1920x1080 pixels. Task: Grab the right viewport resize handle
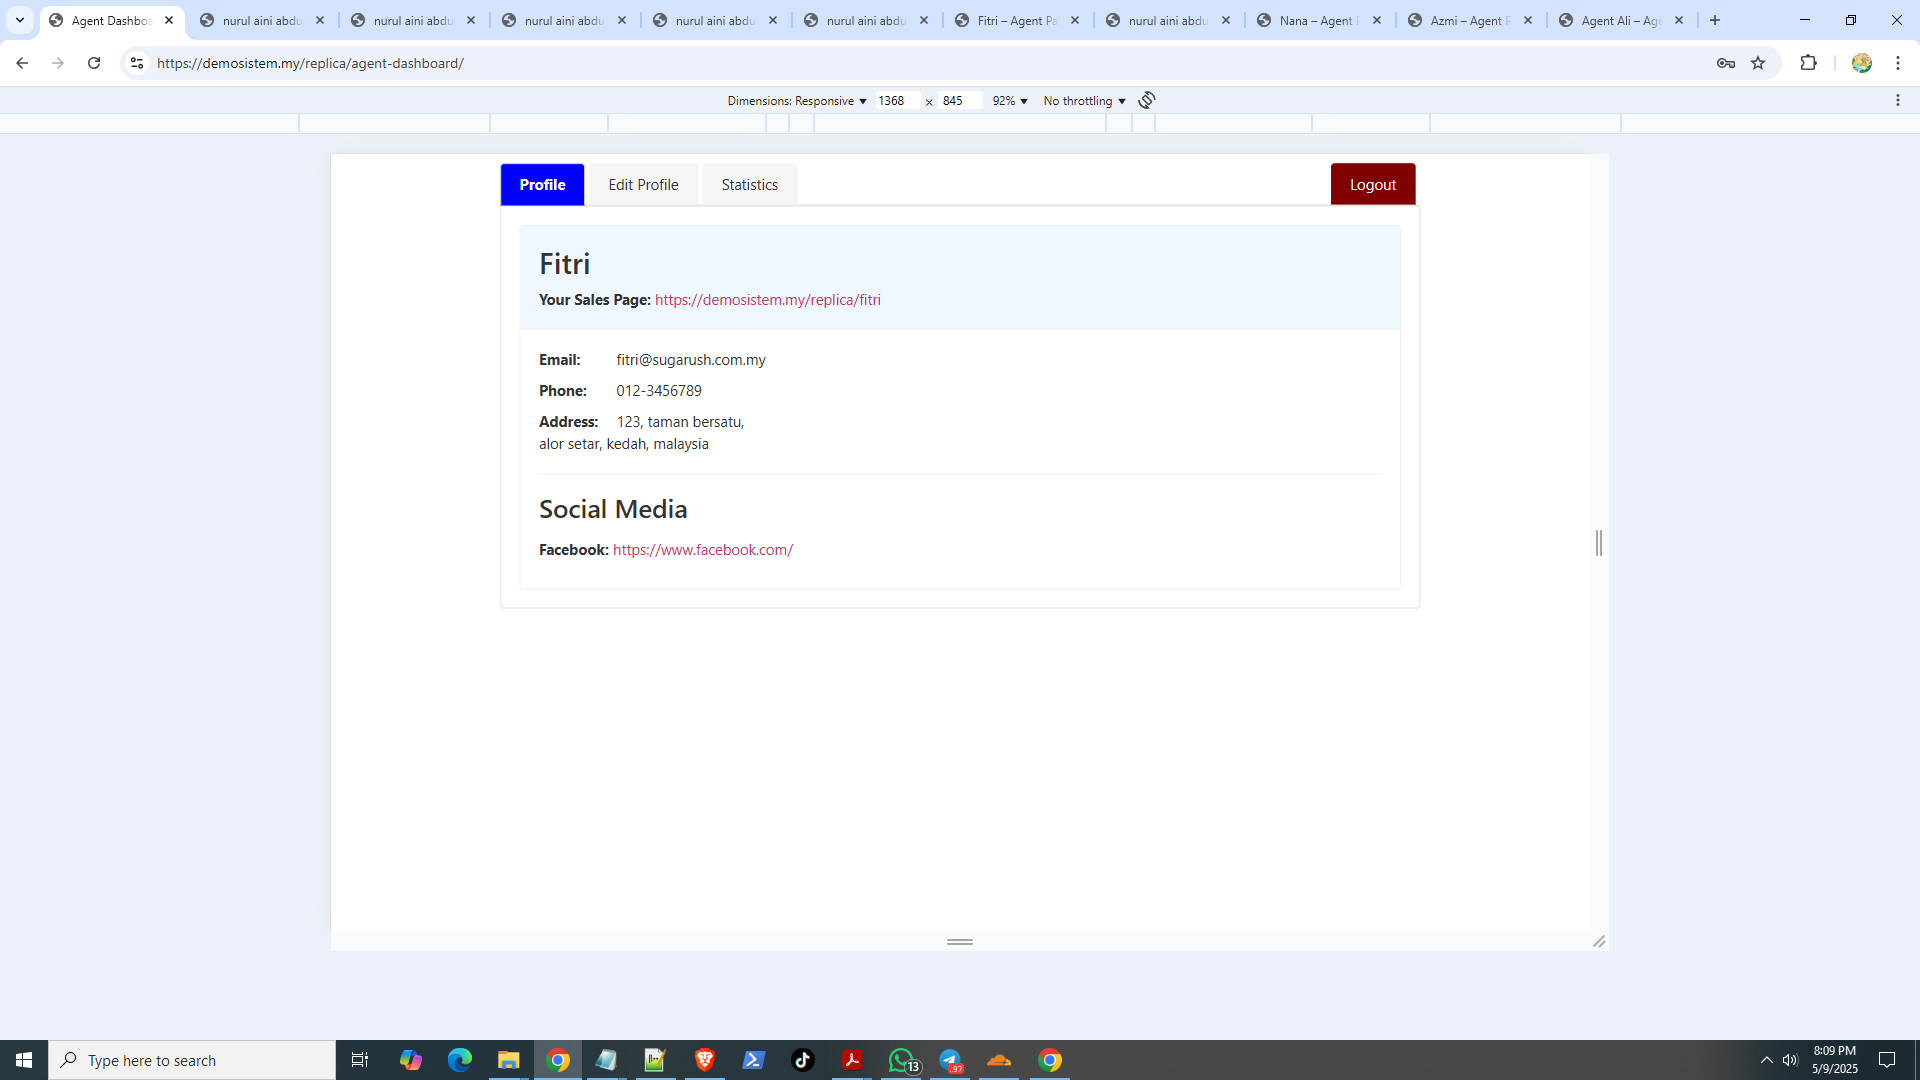1599,543
